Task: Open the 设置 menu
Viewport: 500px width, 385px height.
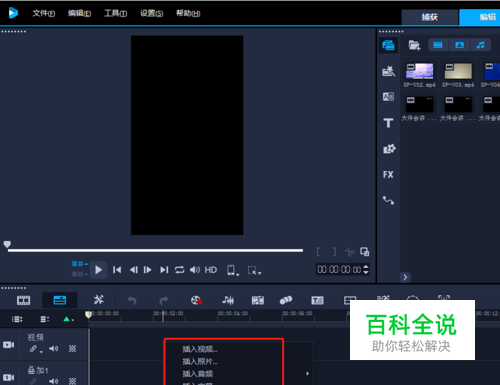Action: 151,13
